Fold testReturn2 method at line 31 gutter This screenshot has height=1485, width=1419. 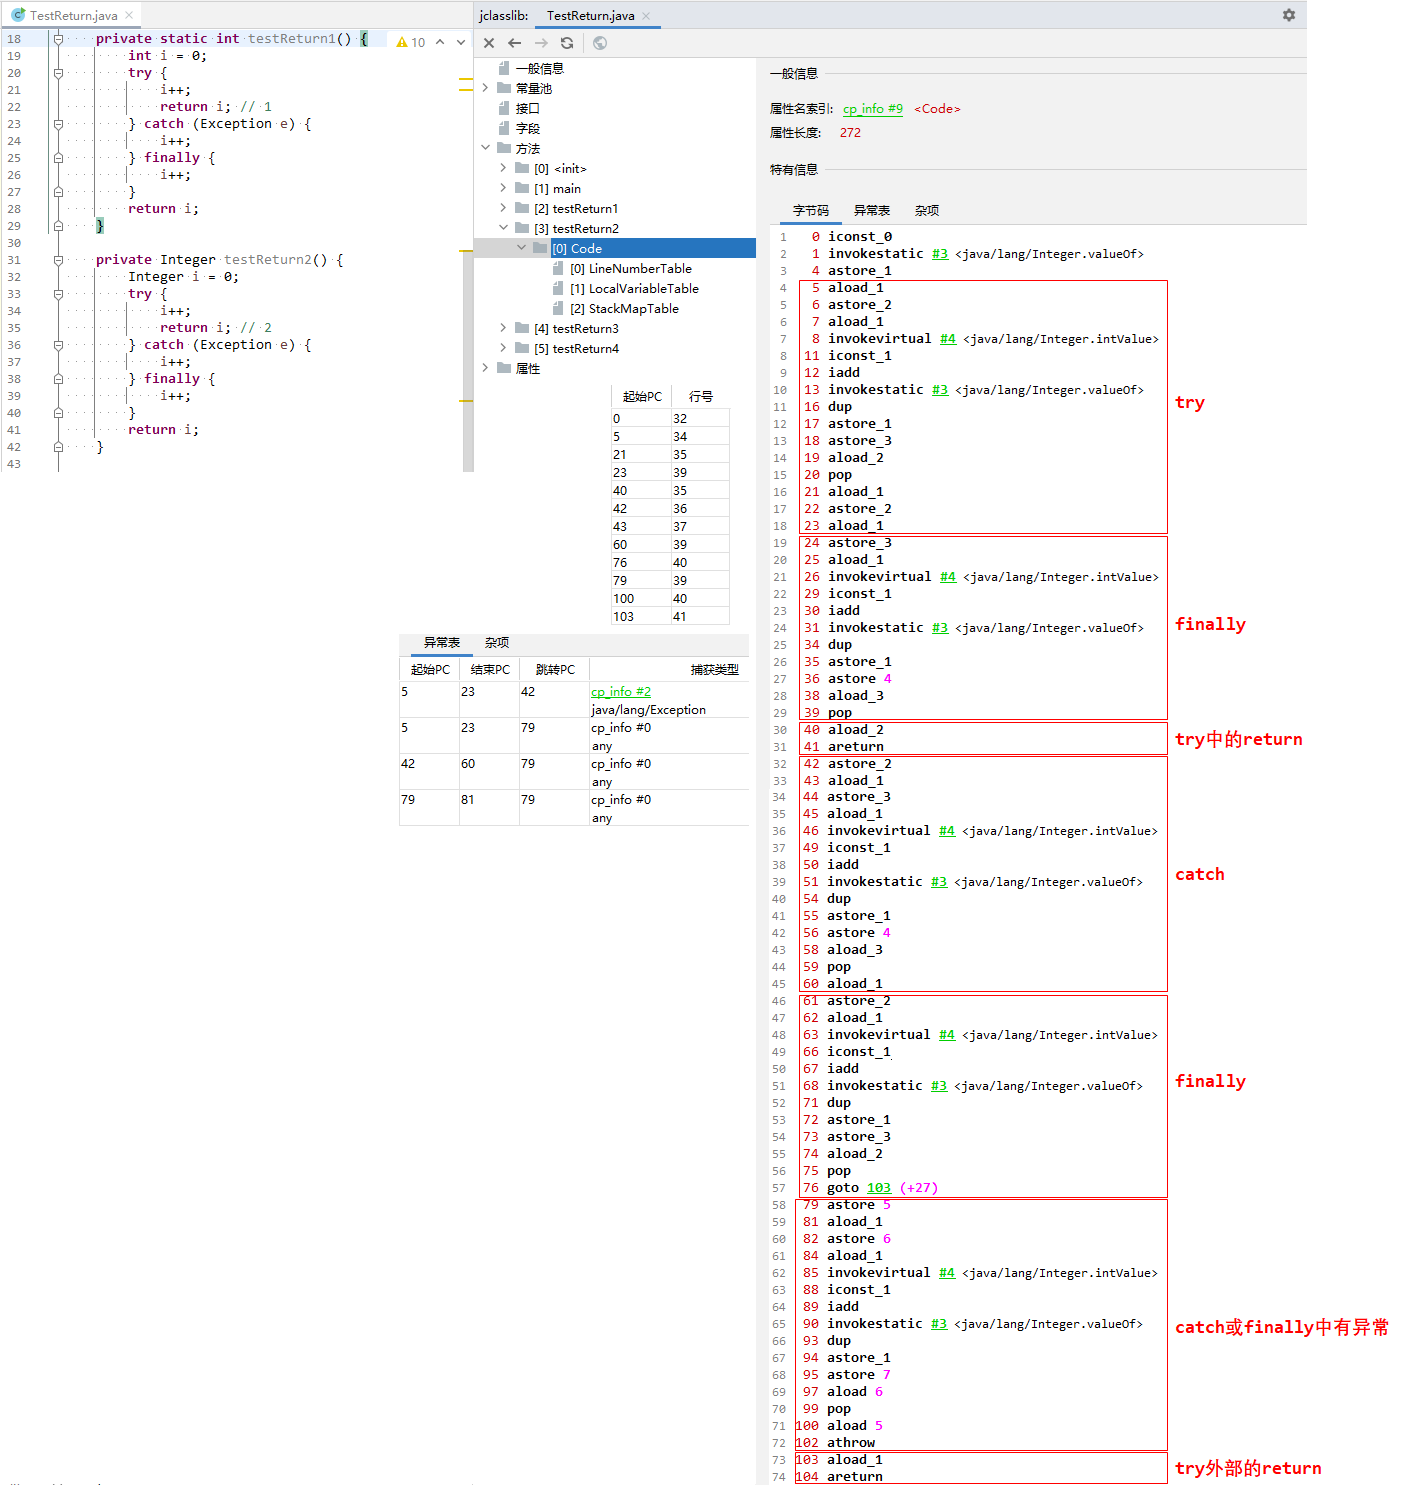tap(58, 260)
